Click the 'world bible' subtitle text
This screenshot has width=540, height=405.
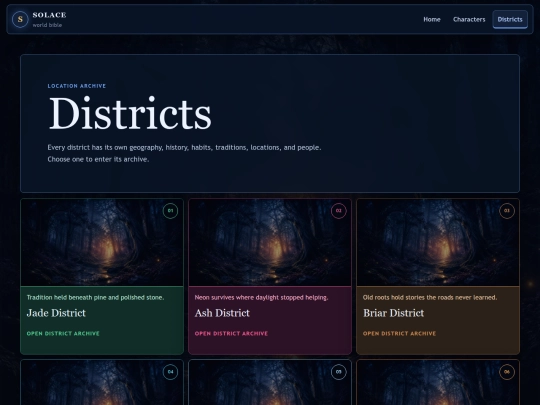point(47,25)
